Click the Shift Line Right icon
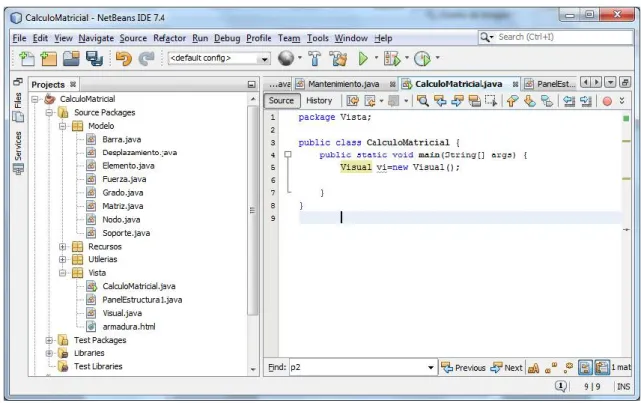This screenshot has width=641, height=403. click(x=586, y=101)
